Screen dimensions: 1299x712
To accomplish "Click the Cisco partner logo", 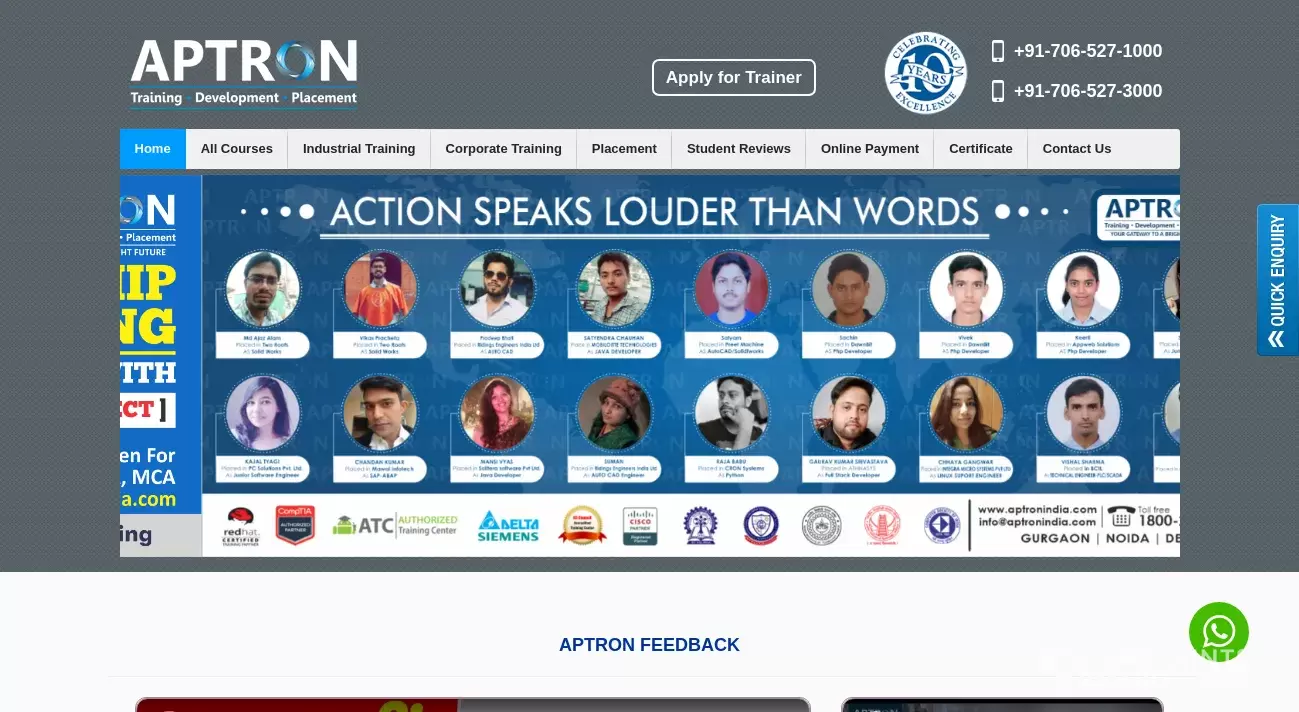I will click(640, 526).
